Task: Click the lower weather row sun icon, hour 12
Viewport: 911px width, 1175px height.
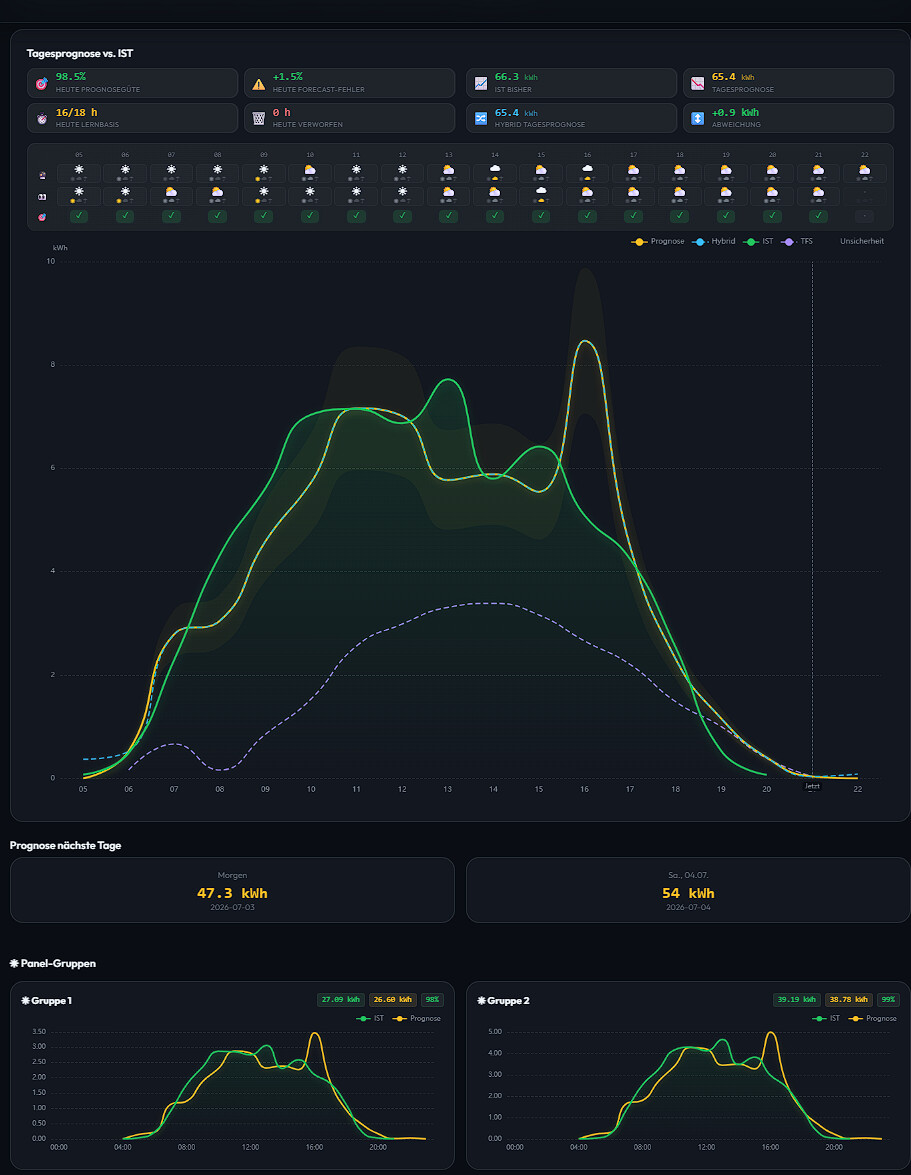Action: [402, 193]
